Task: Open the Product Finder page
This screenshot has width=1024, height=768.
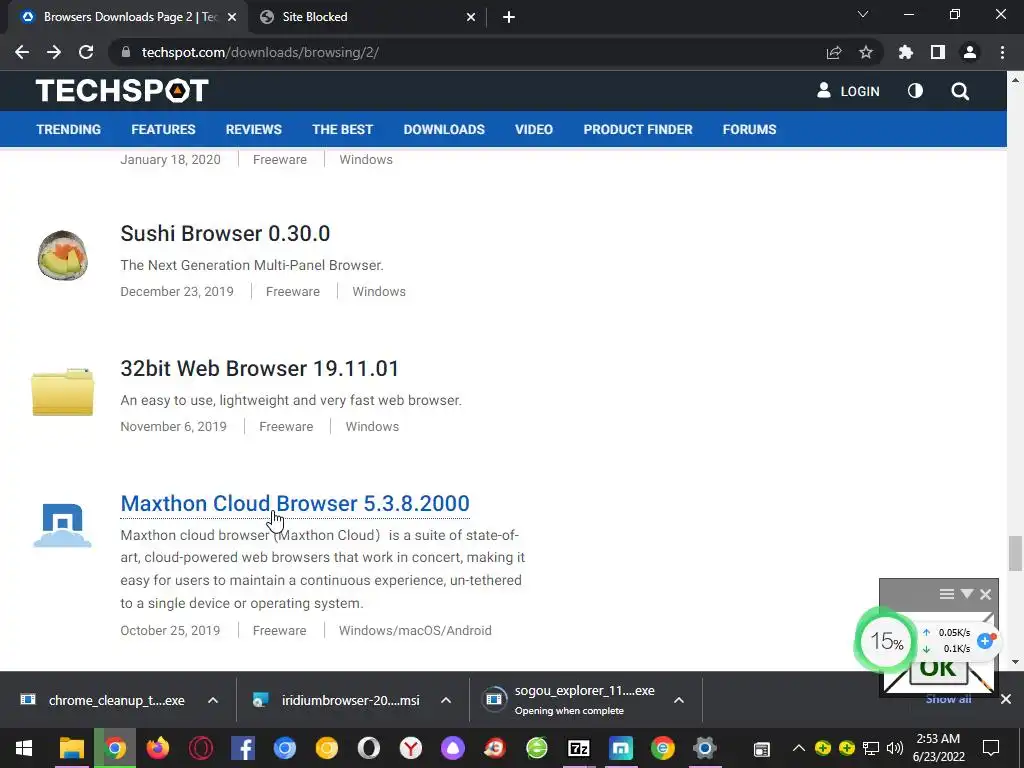Action: [x=638, y=129]
